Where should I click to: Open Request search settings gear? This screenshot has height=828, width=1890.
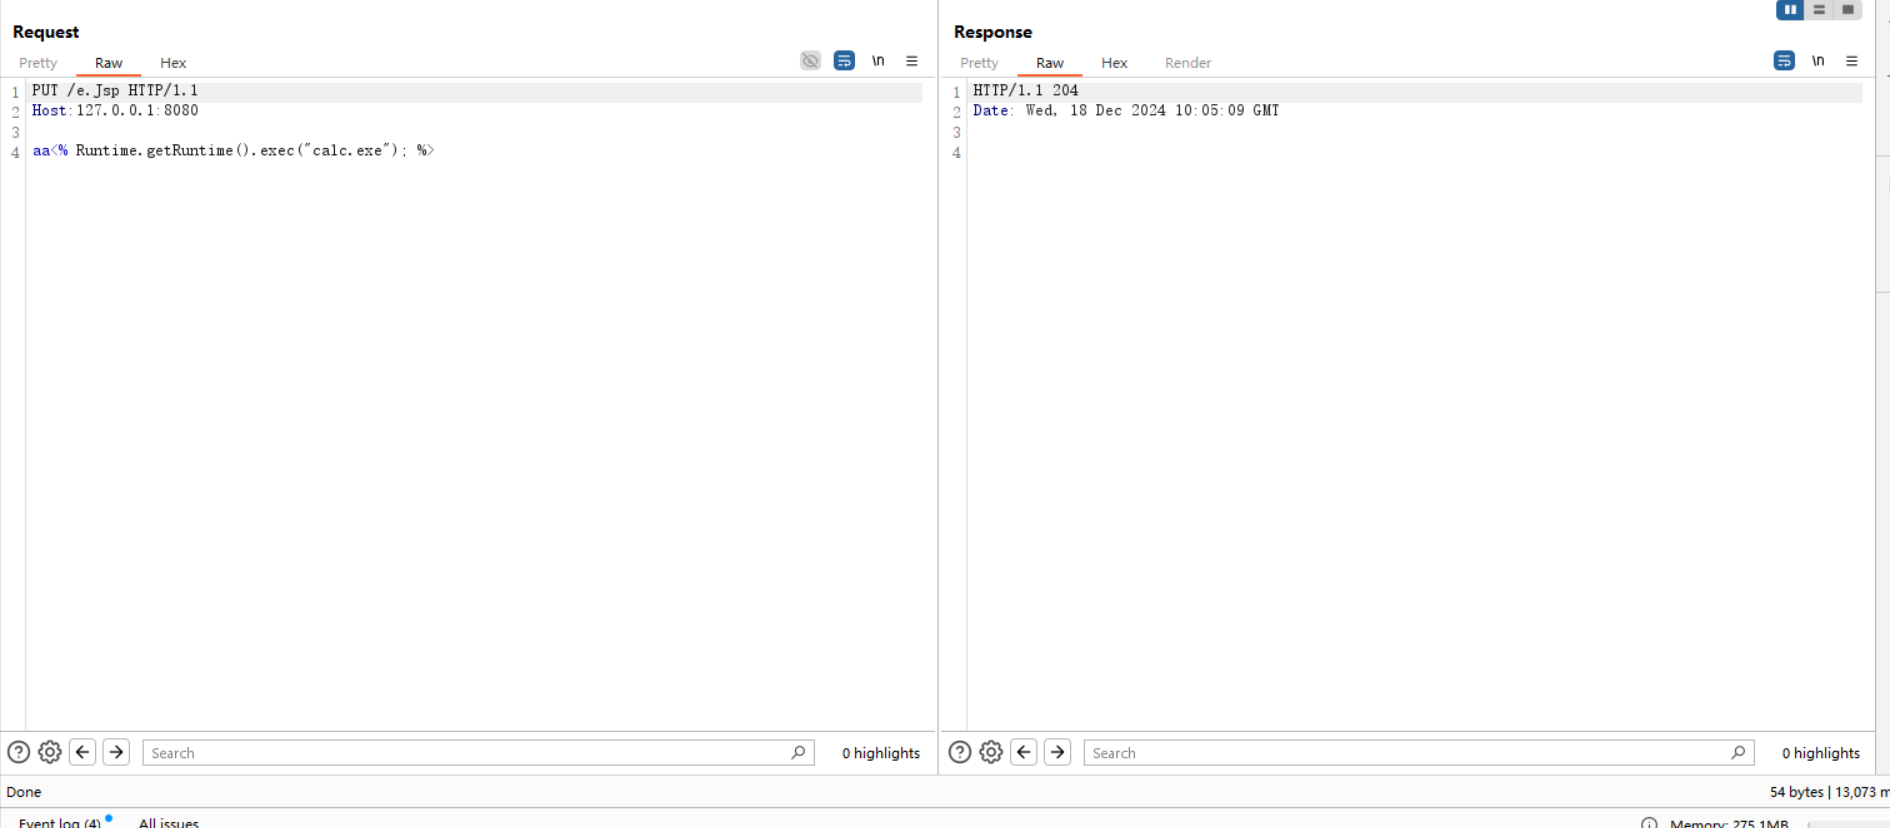[50, 752]
